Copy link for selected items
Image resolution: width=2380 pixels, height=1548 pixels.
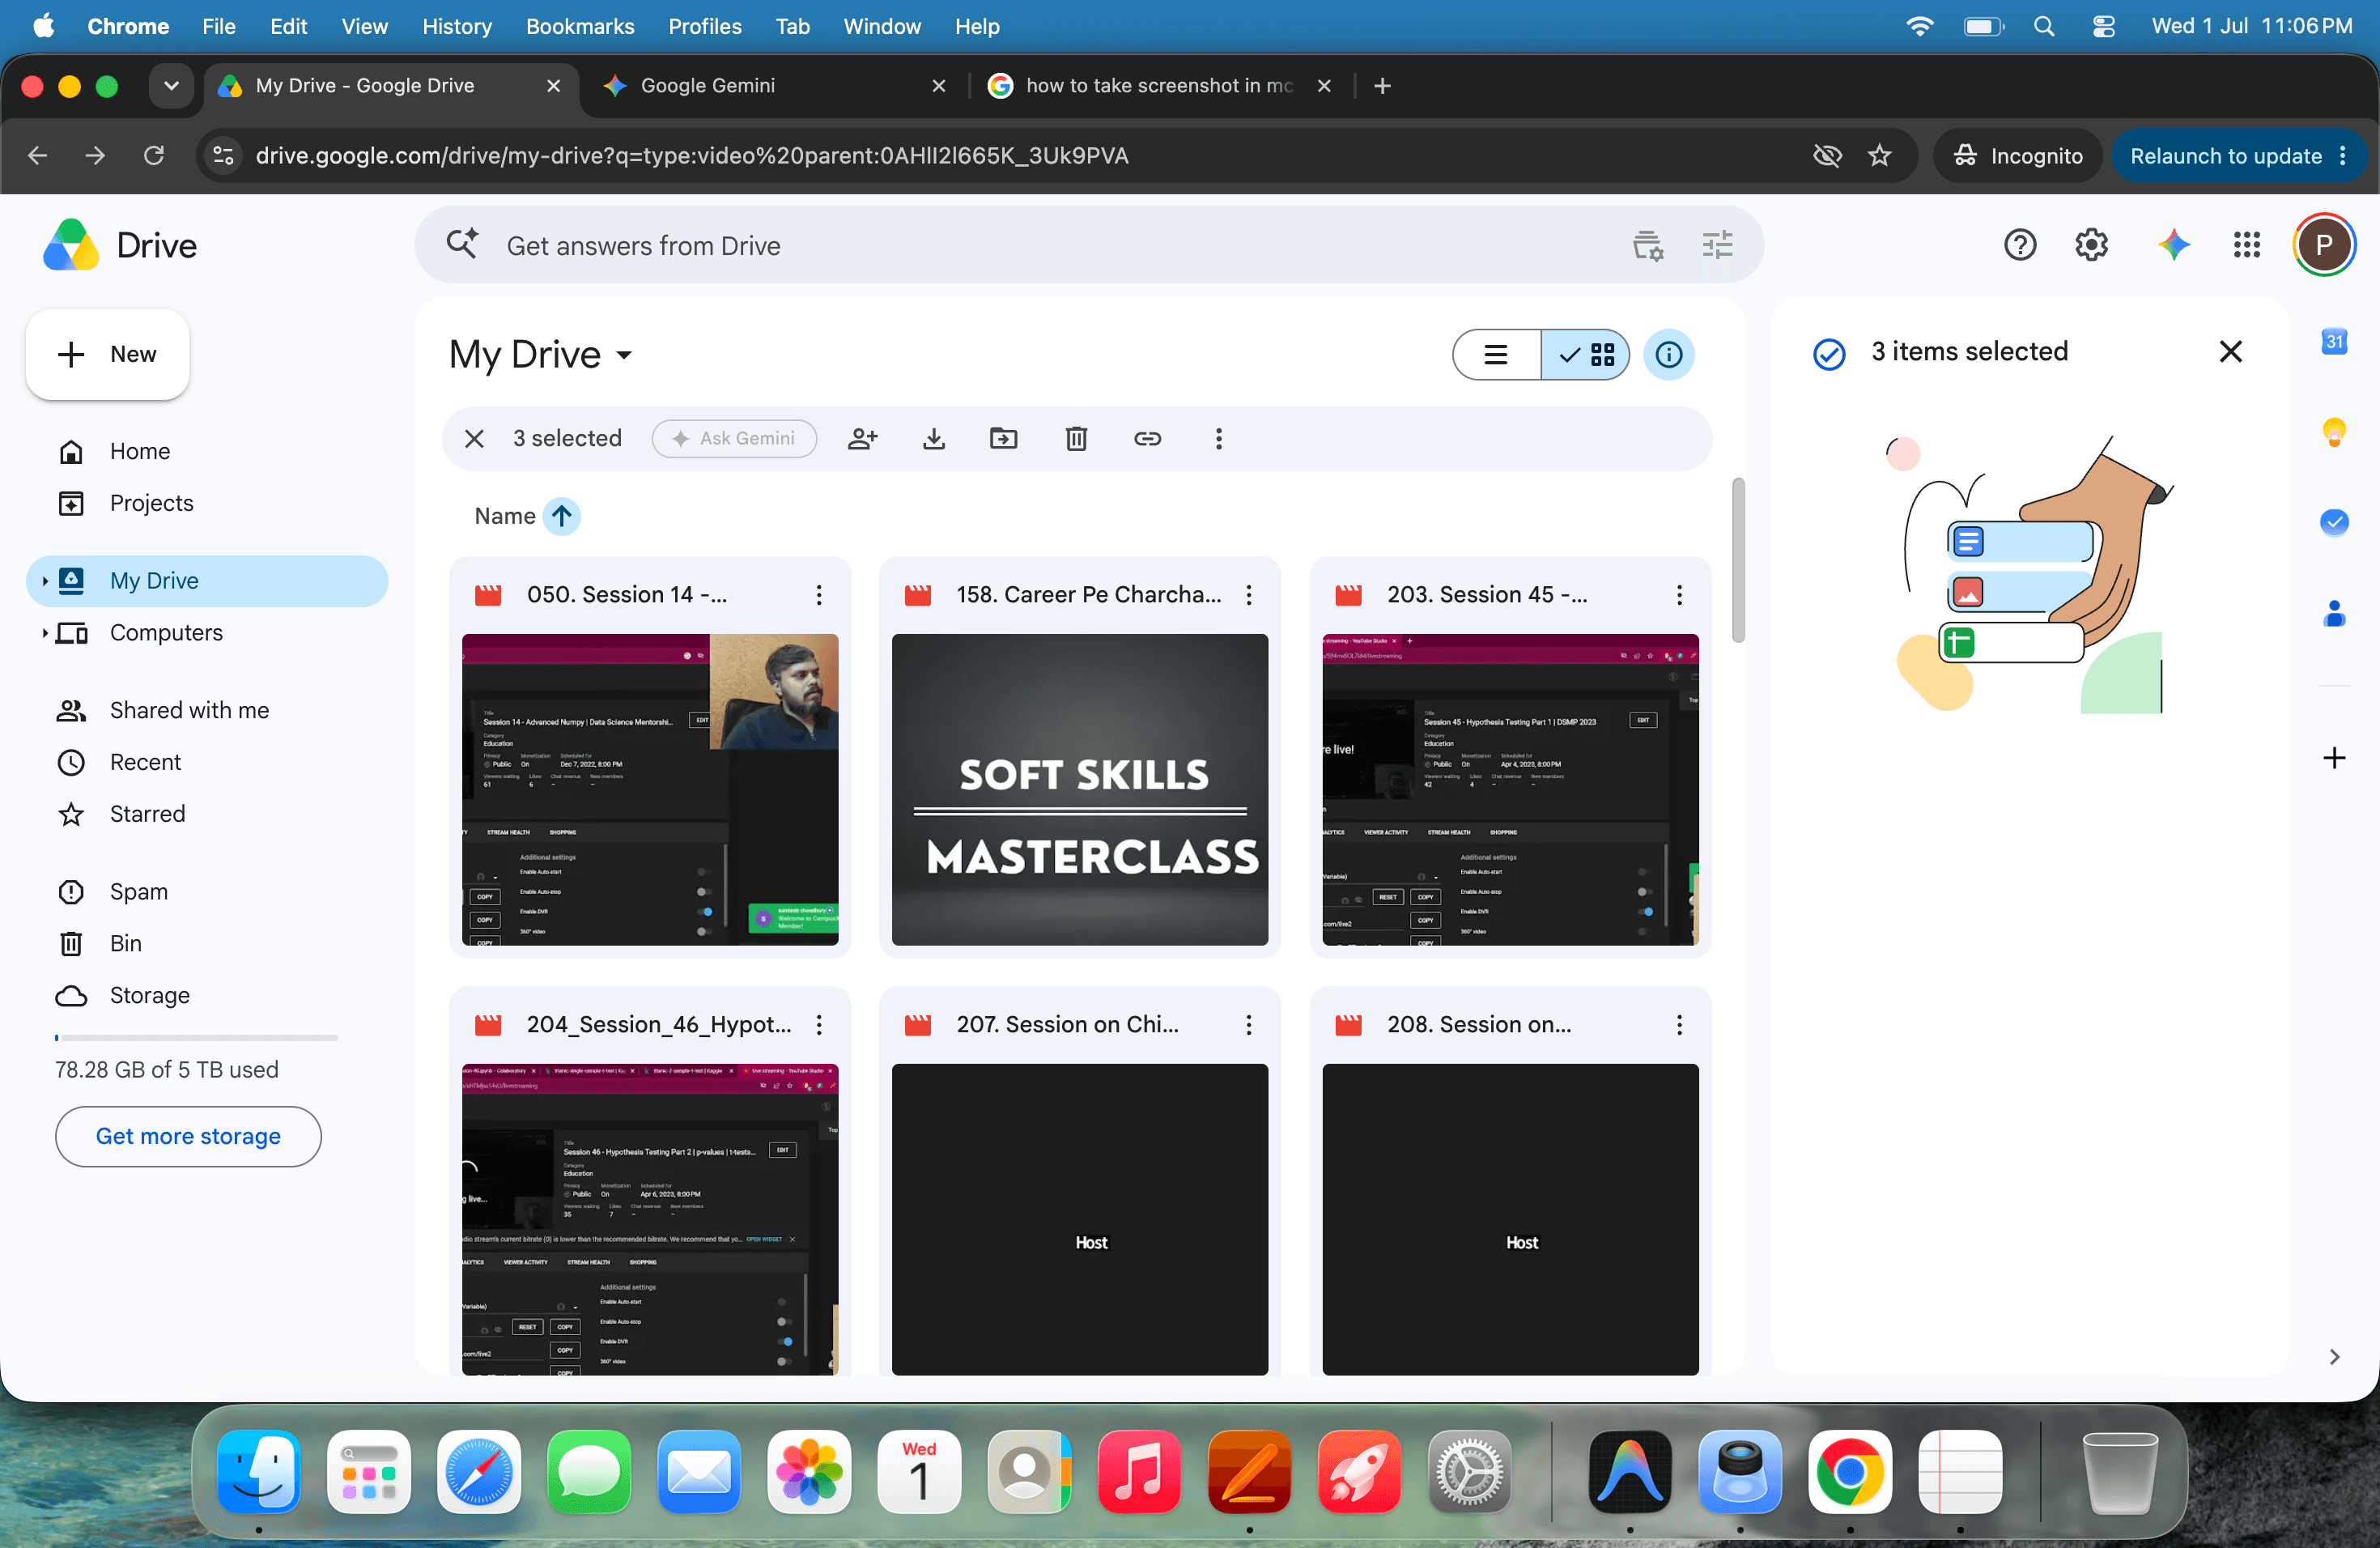point(1147,439)
